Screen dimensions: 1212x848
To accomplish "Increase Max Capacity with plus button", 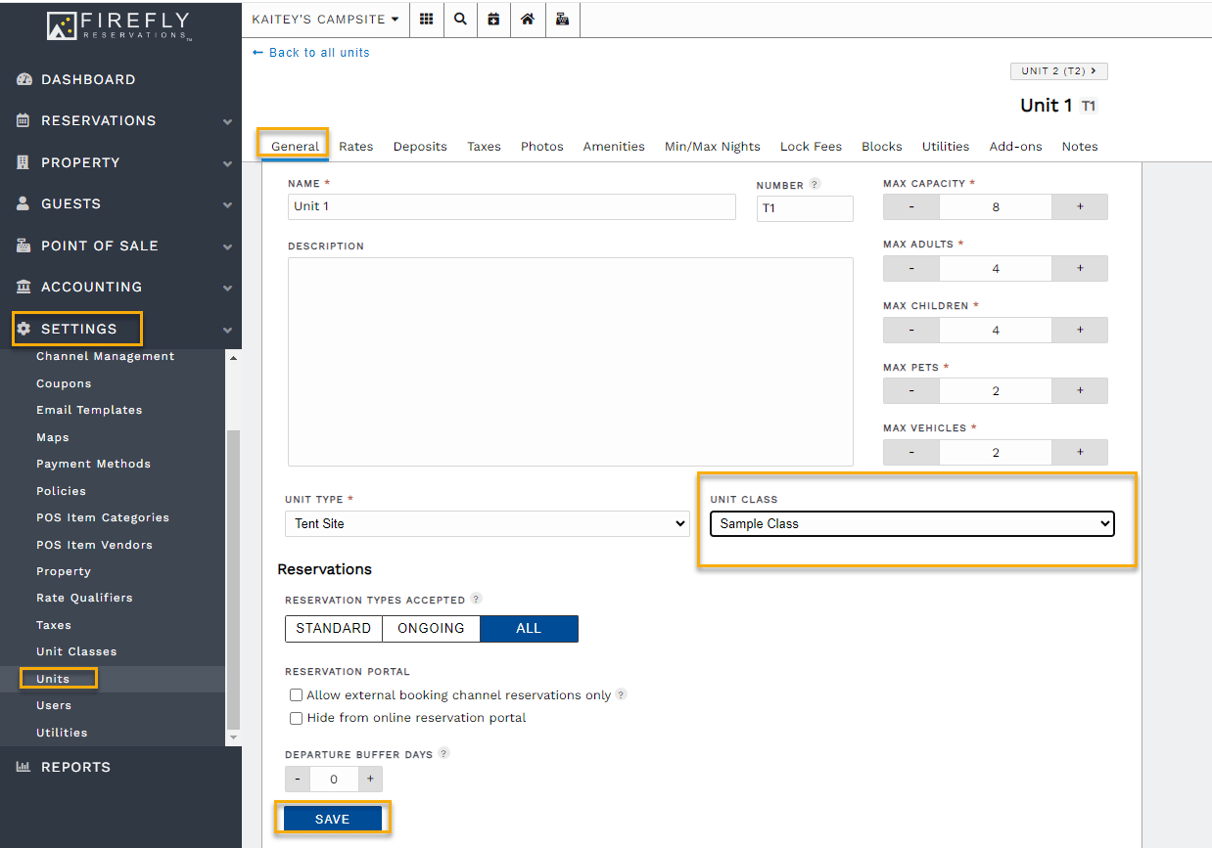I will (1080, 207).
